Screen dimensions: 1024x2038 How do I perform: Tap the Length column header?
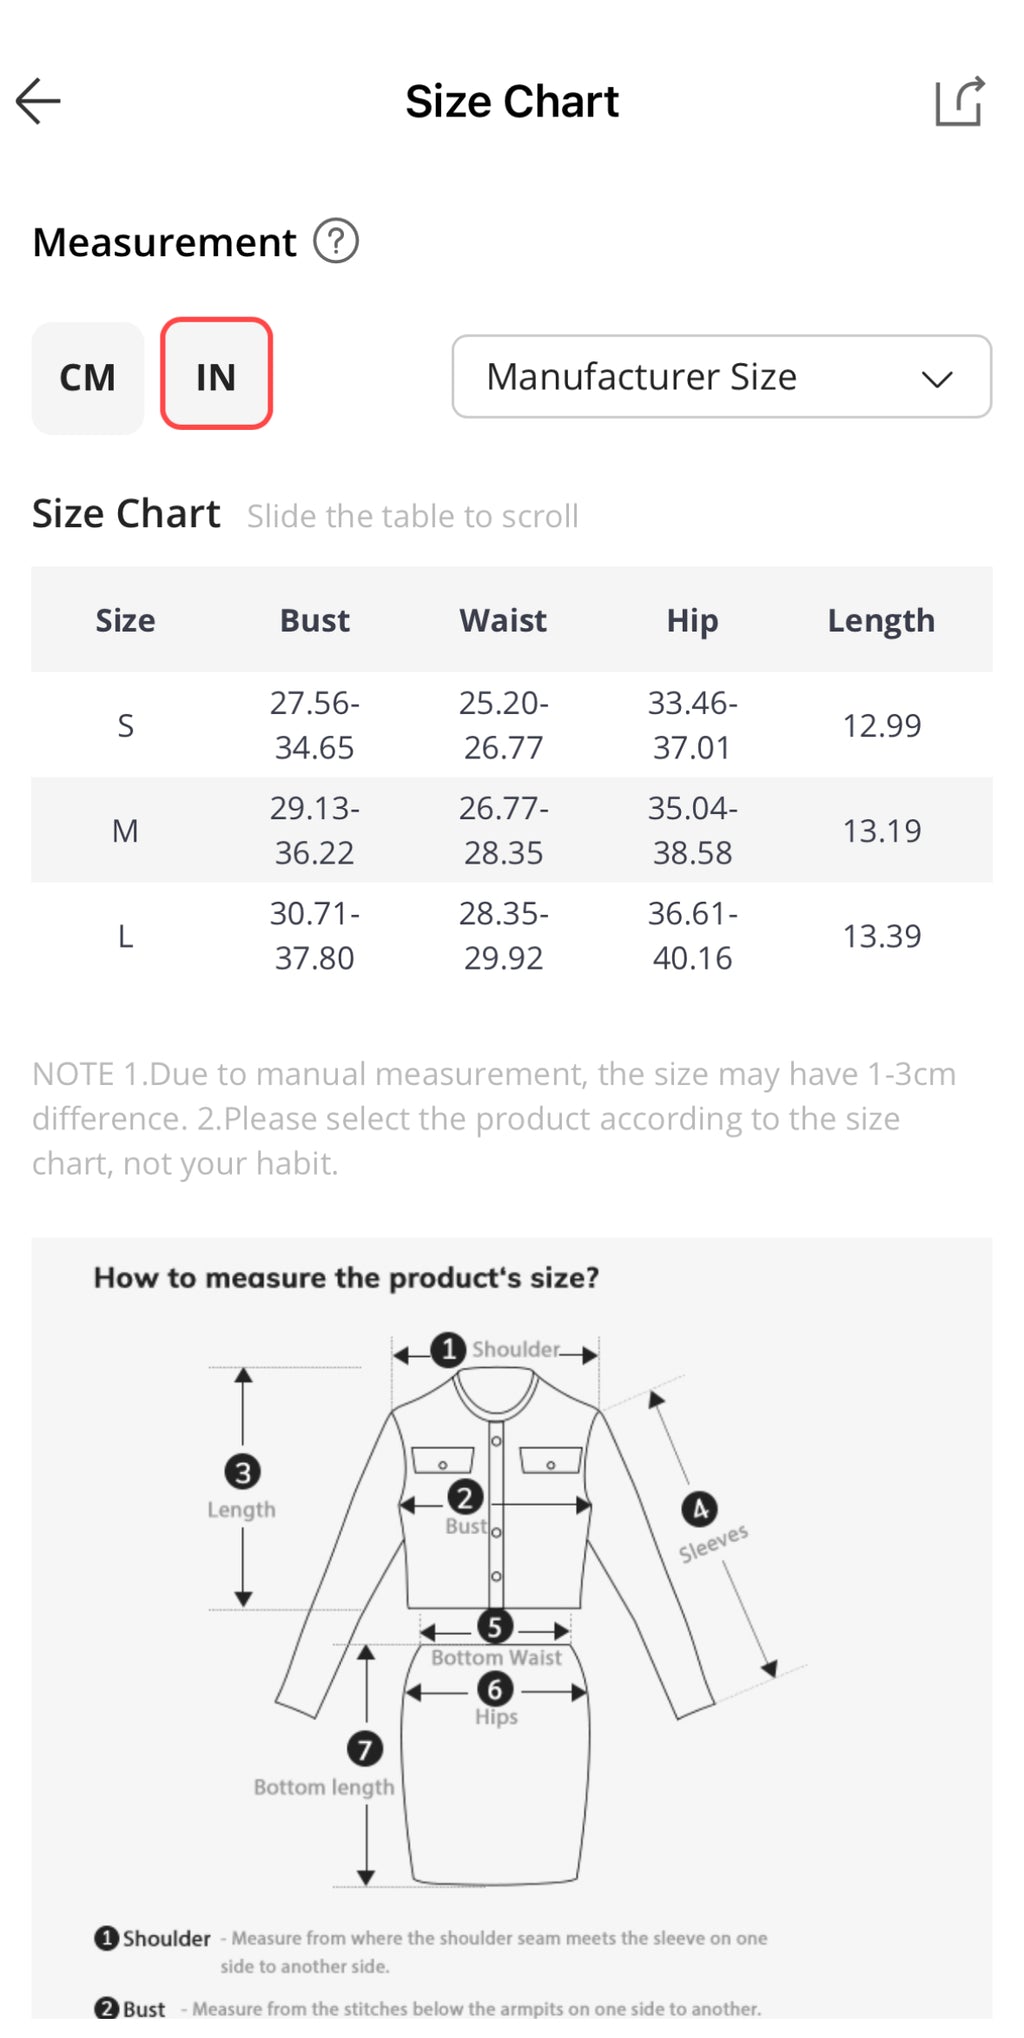[881, 620]
